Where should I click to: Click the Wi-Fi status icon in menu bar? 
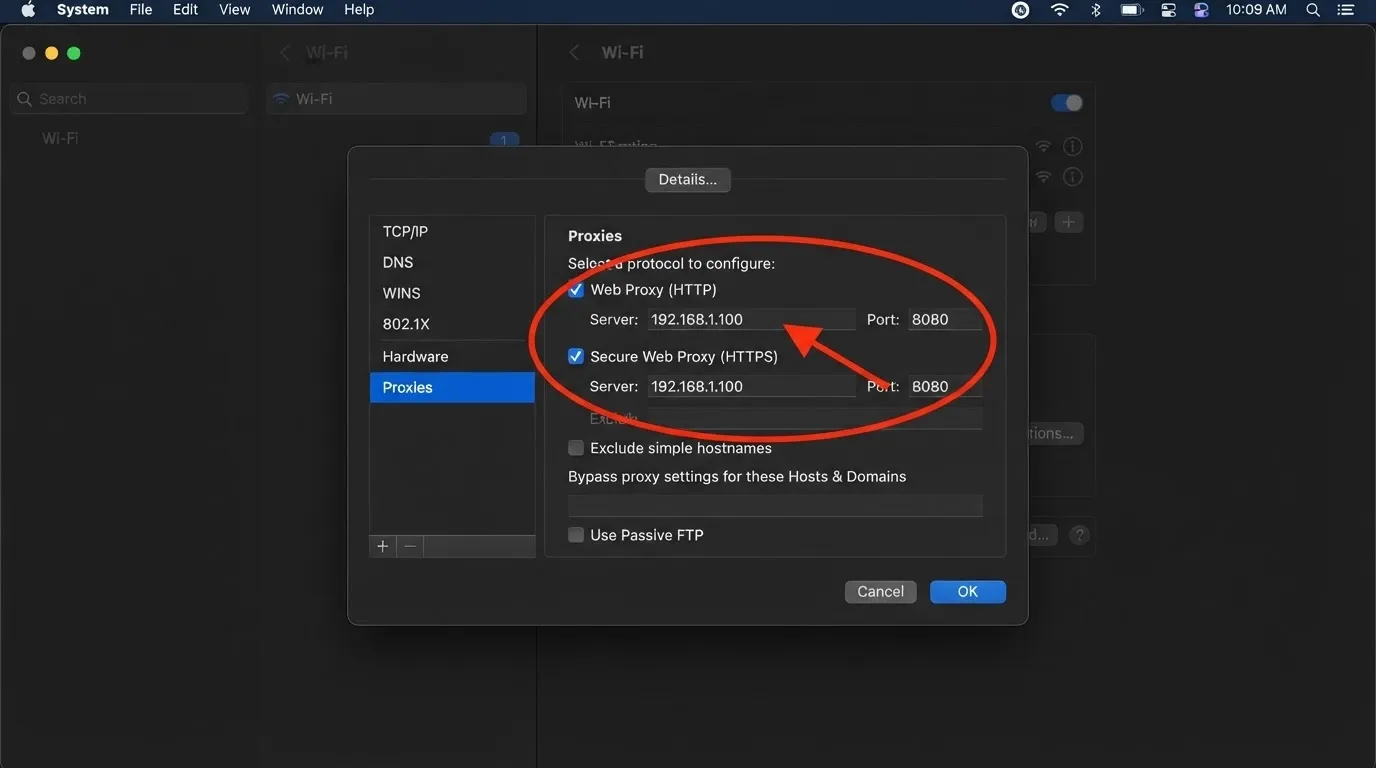(x=1059, y=10)
